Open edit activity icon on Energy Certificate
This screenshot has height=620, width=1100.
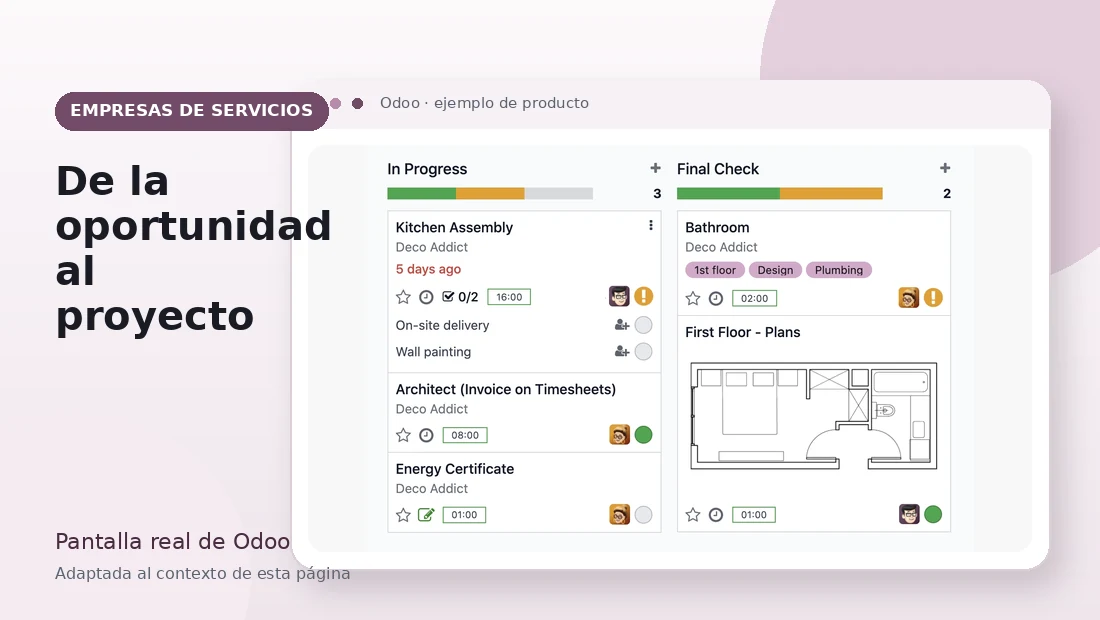[427, 515]
